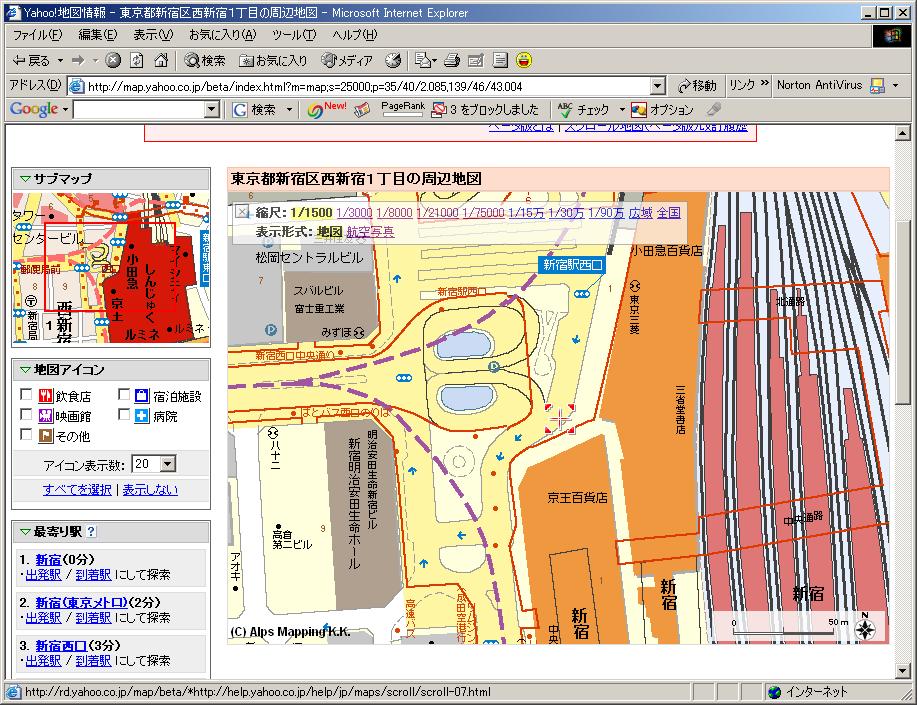Click the 移動 Go button
917x705 pixels.
pyautogui.click(x=697, y=86)
